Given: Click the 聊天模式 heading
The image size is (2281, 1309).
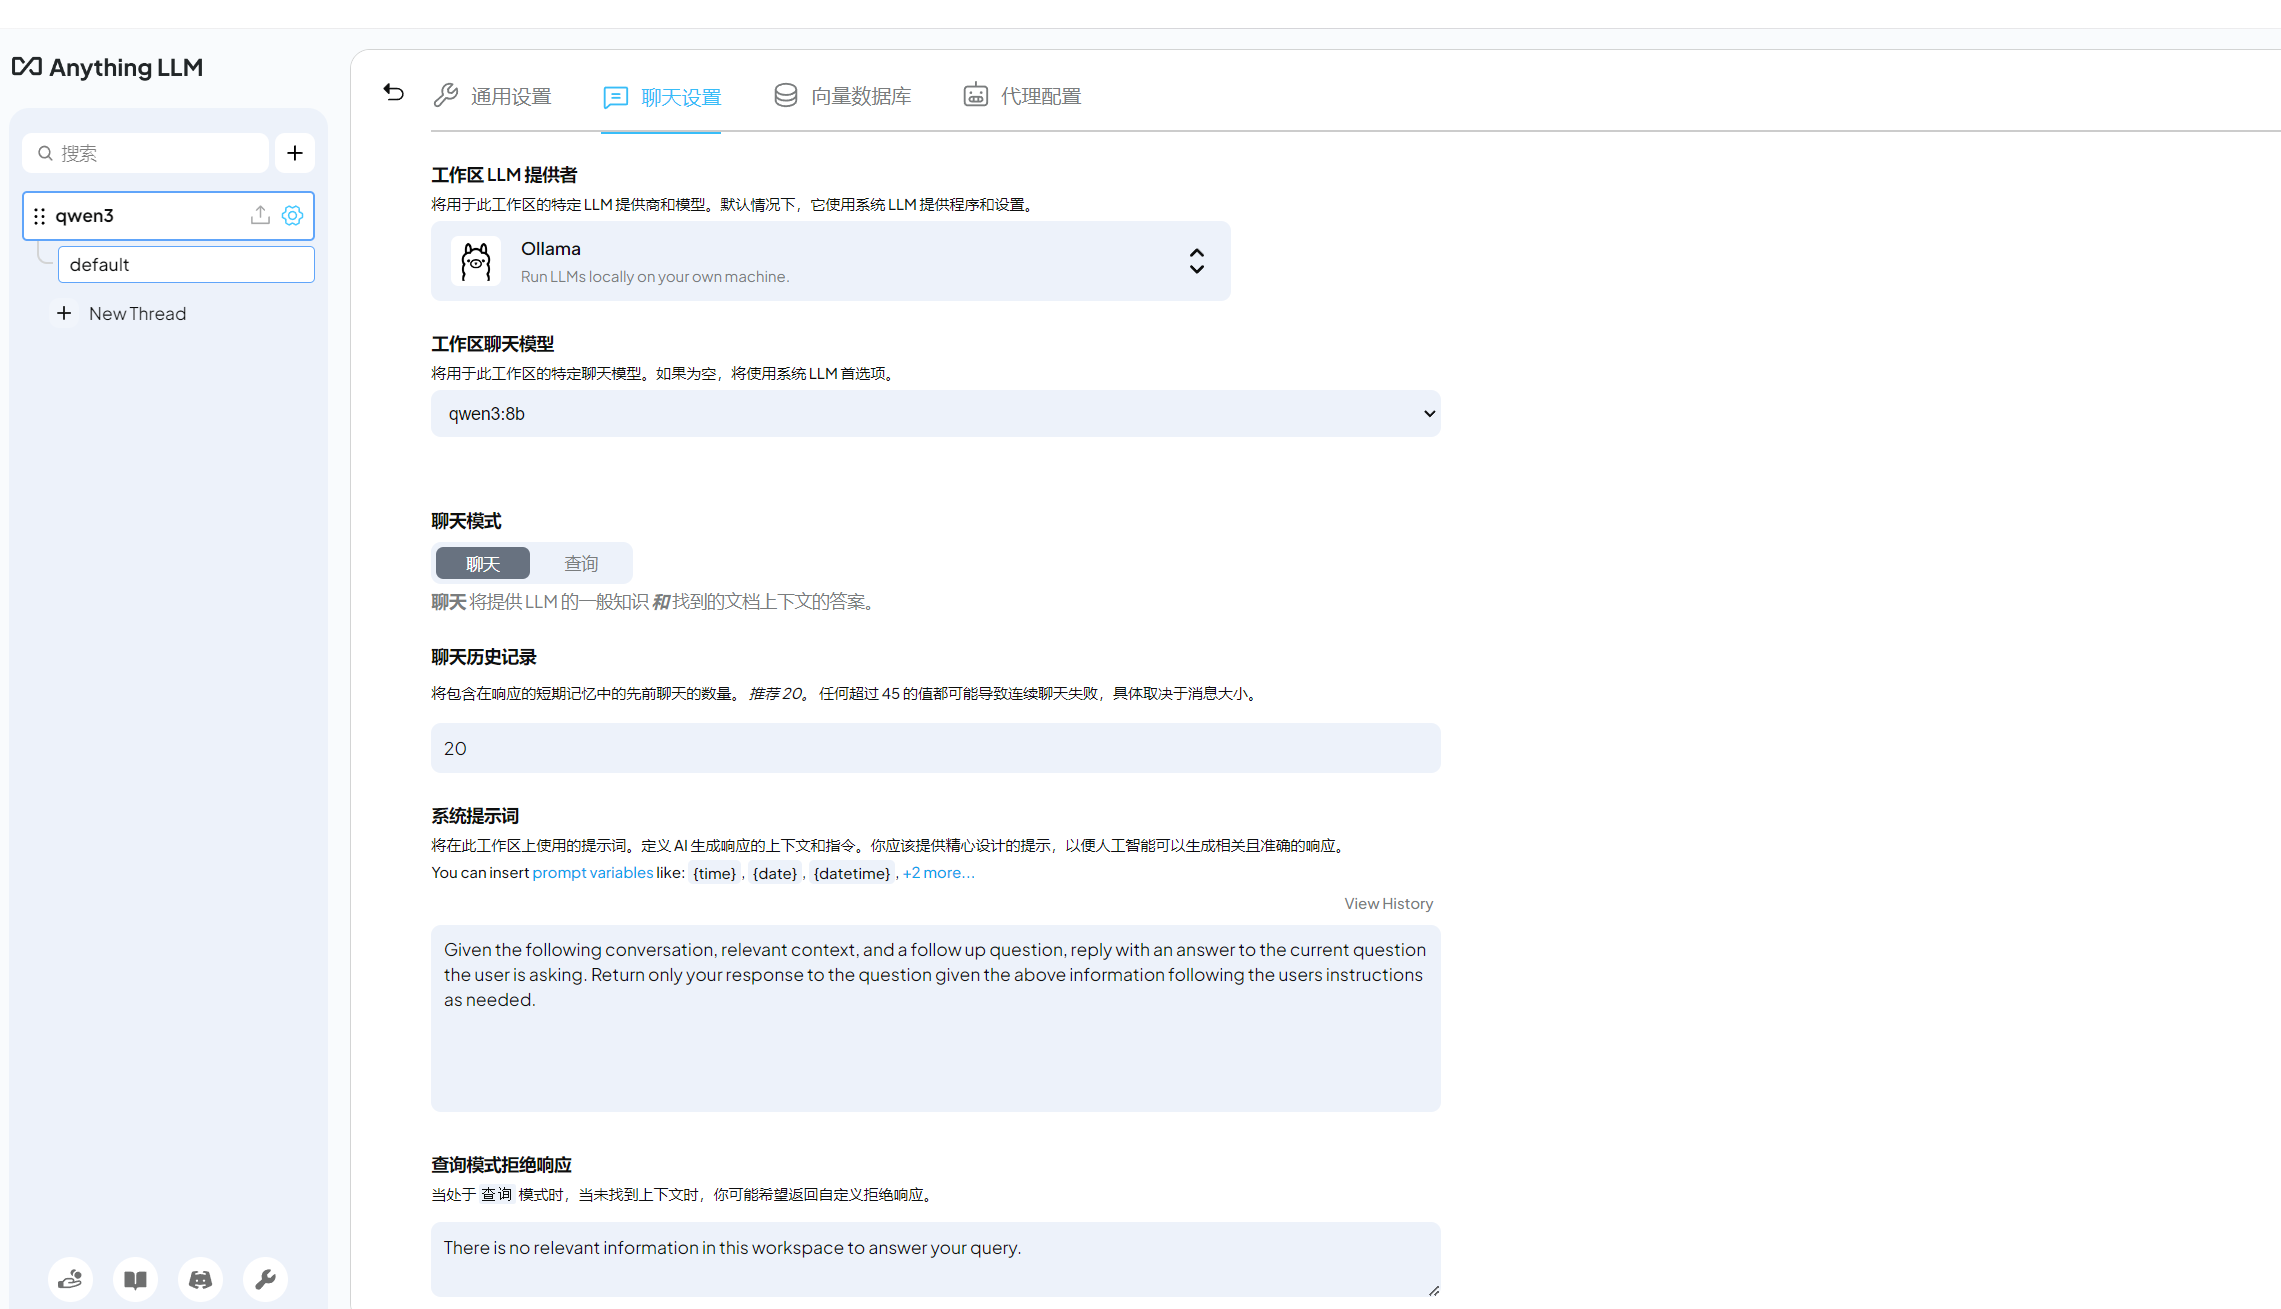Looking at the screenshot, I should (x=466, y=521).
